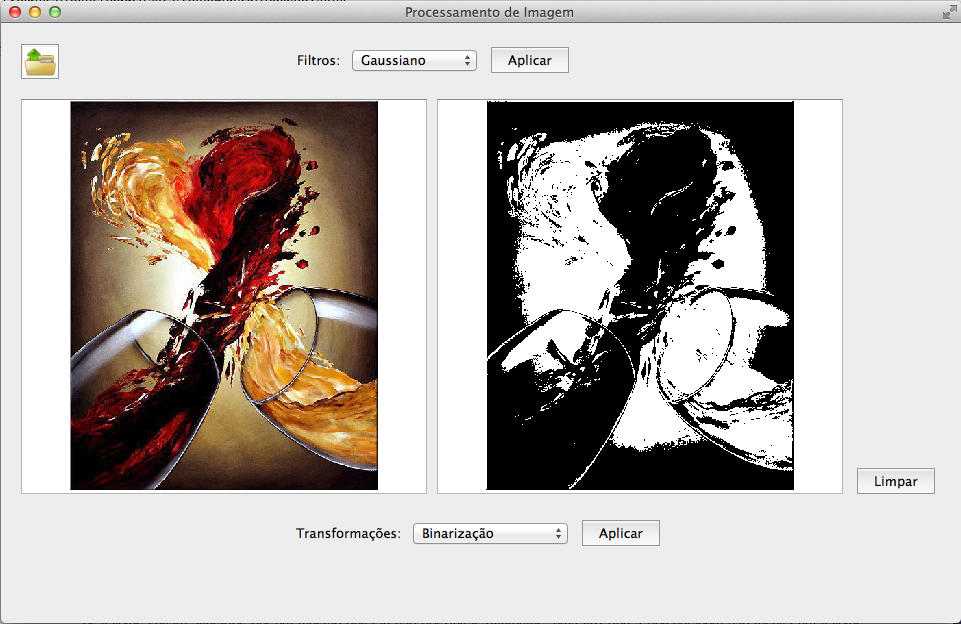Image resolution: width=961 pixels, height=624 pixels.
Task: Click Aplicar next to Transformações
Action: (620, 533)
